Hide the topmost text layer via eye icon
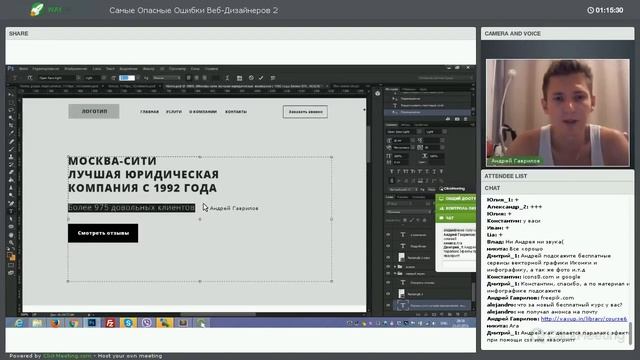The width and height of the screenshot is (640, 360). pos(388,235)
